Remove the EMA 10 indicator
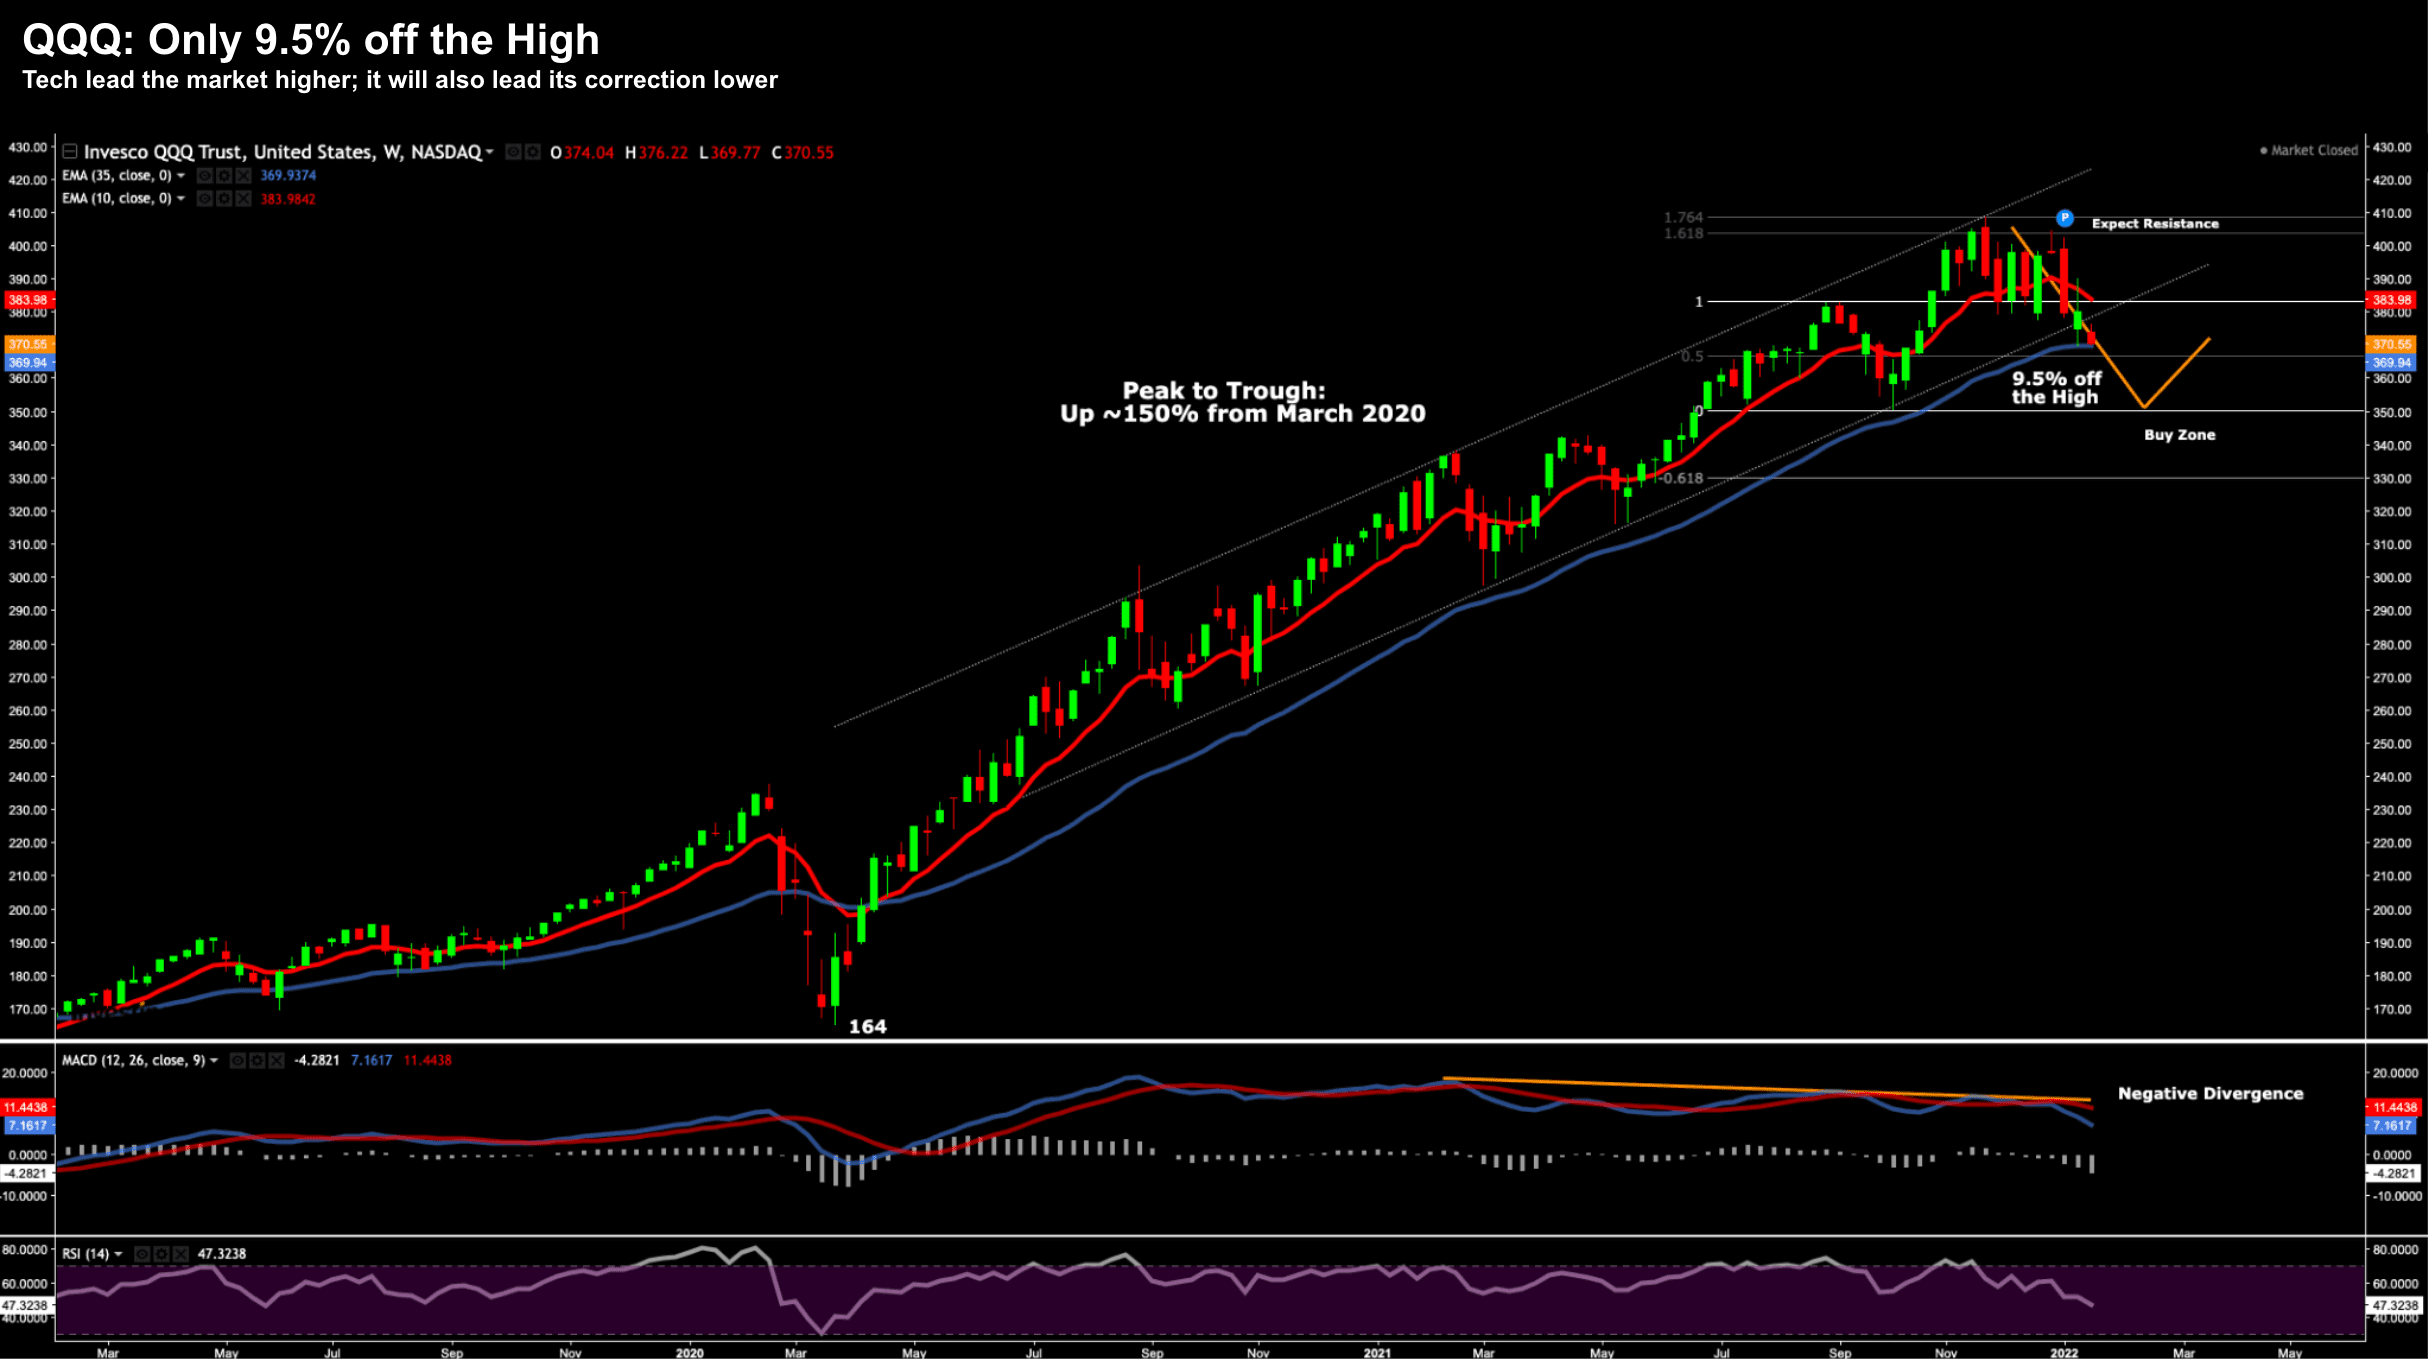Viewport: 2430px width, 1359px height. pos(243,199)
